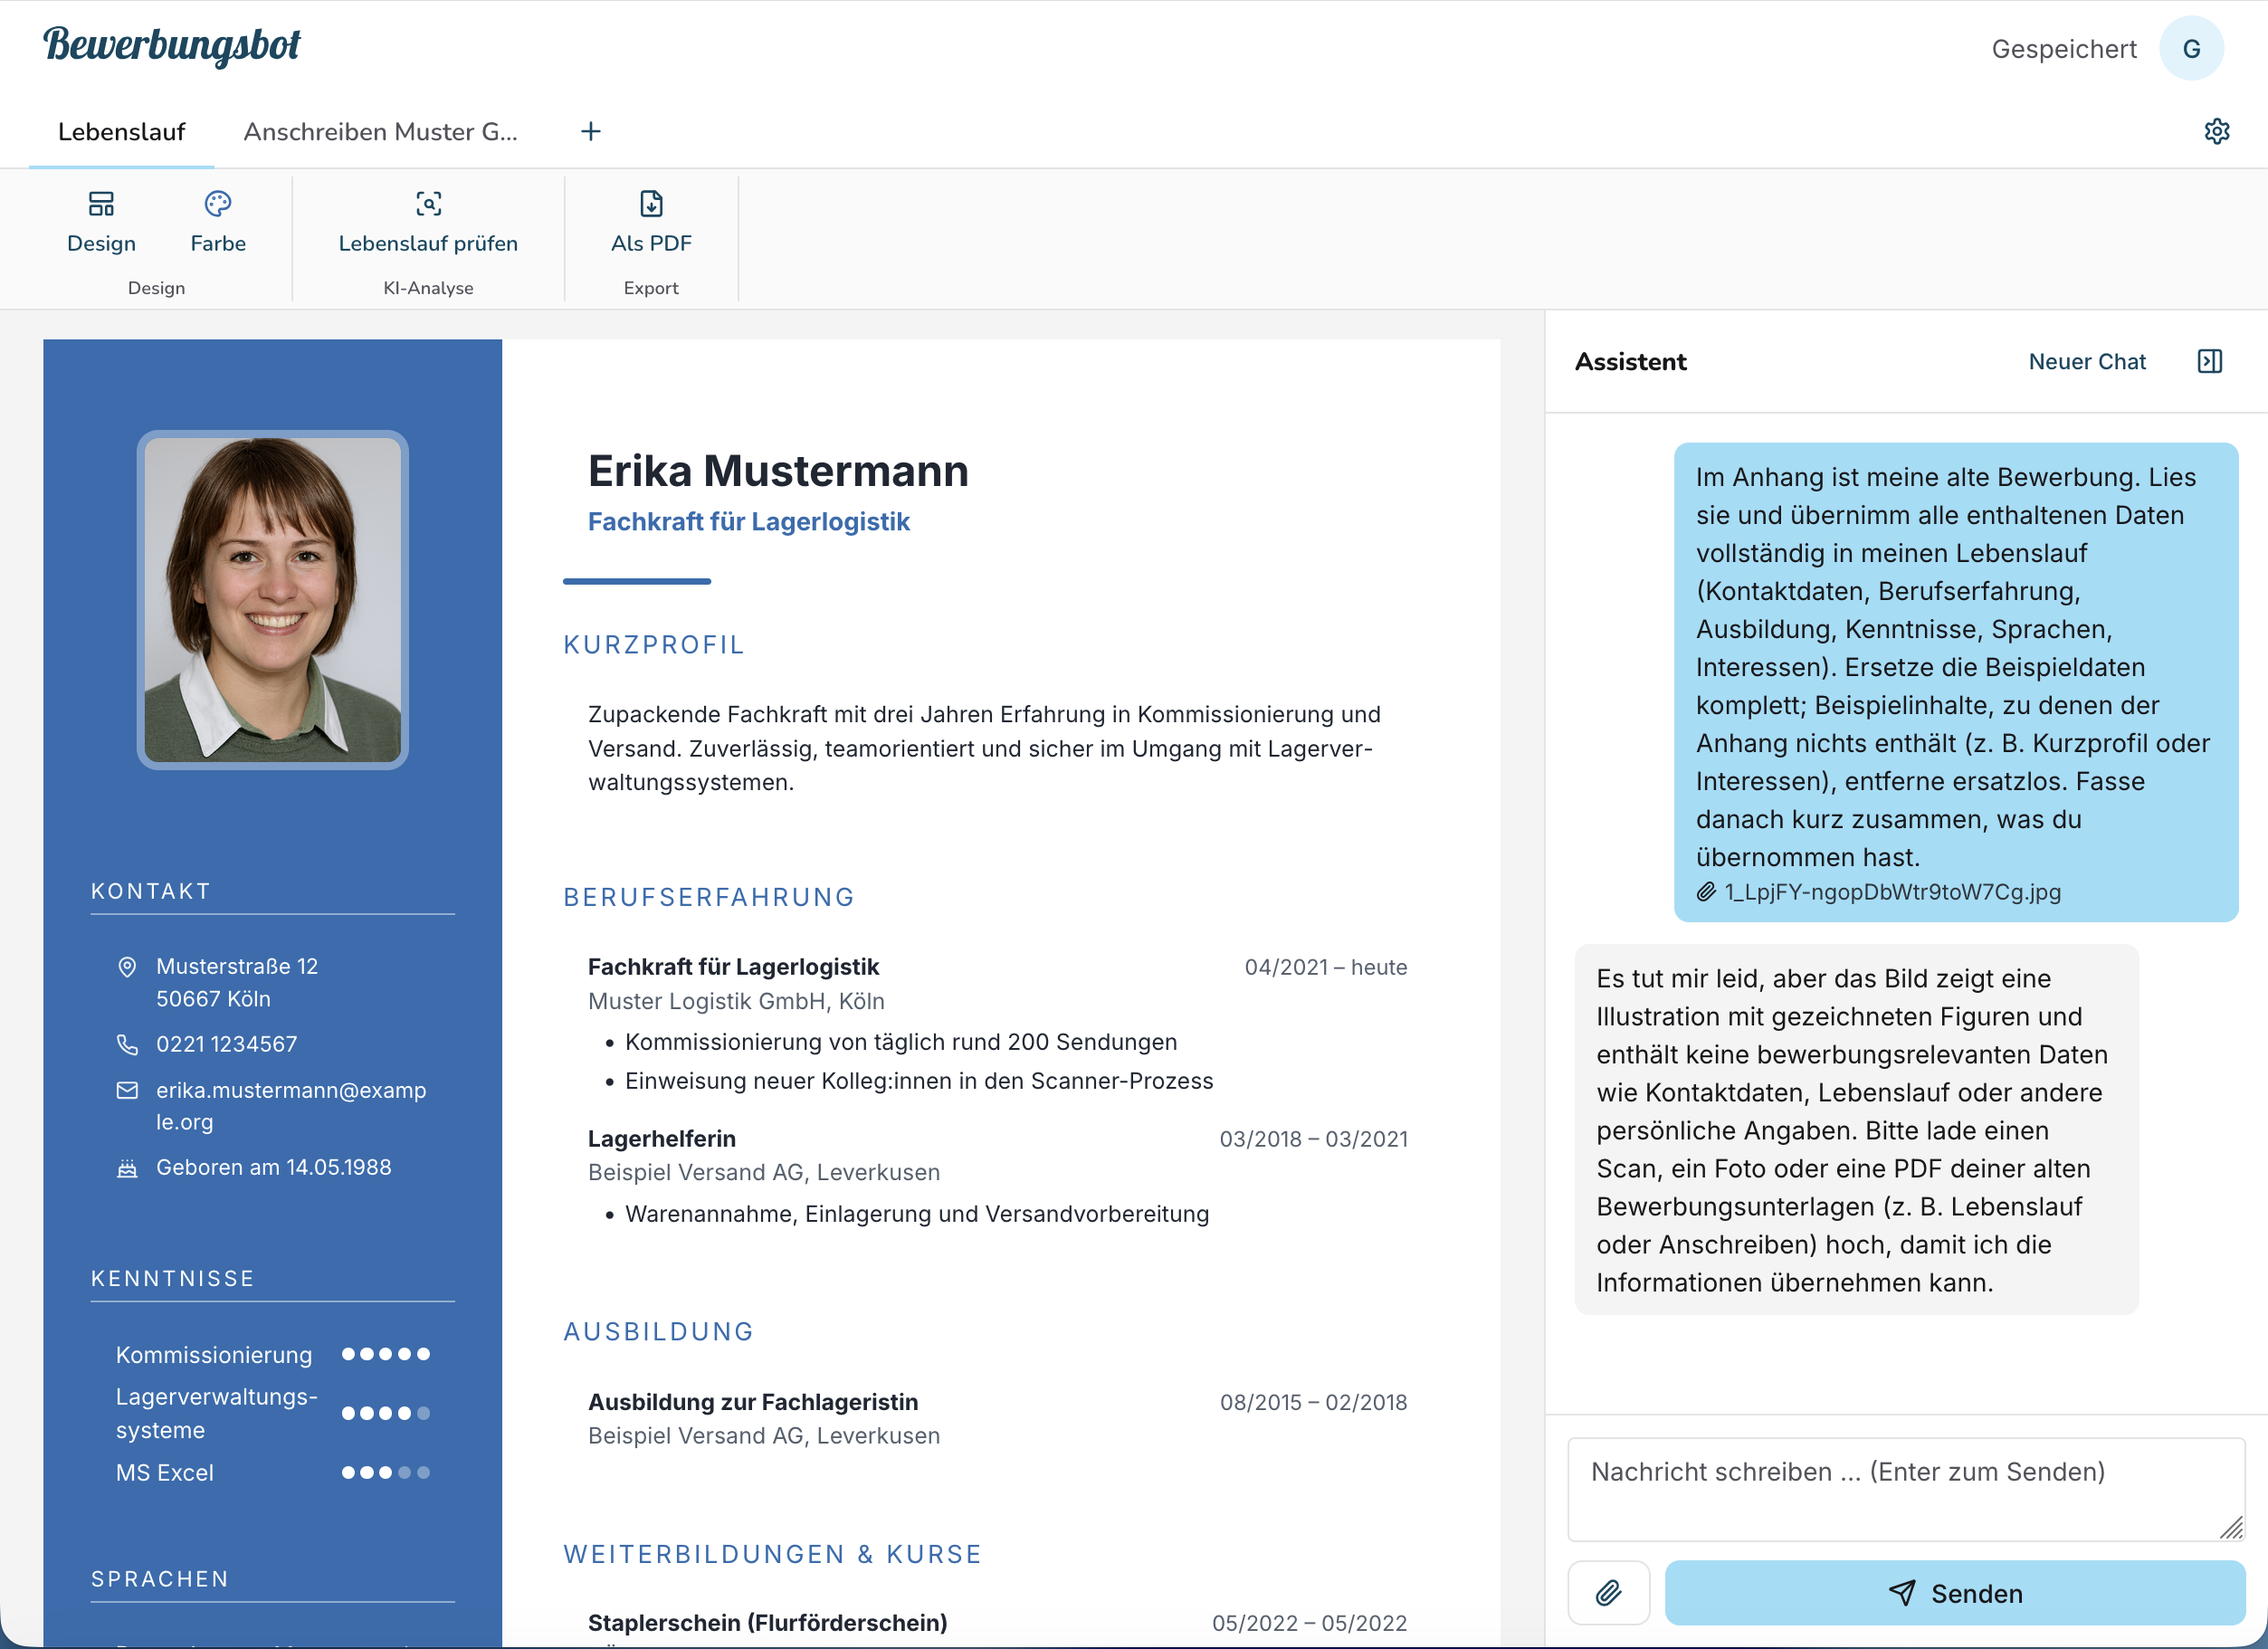This screenshot has height=1649, width=2268.
Task: Focus the Nachricht schreiben message field
Action: click(x=1906, y=1489)
